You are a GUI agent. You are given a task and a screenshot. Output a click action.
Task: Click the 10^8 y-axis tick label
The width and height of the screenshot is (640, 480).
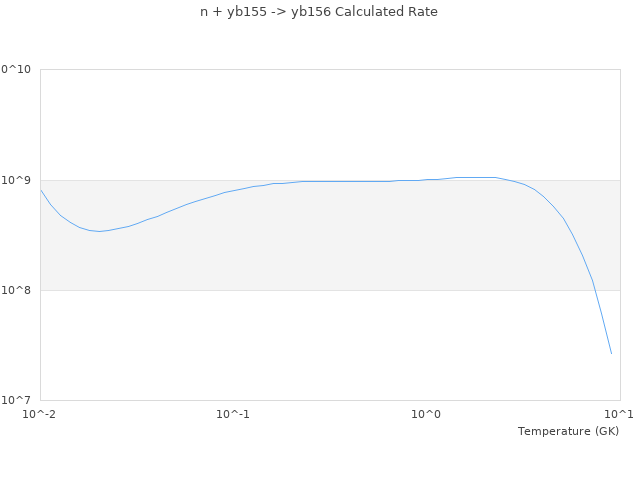coord(19,290)
